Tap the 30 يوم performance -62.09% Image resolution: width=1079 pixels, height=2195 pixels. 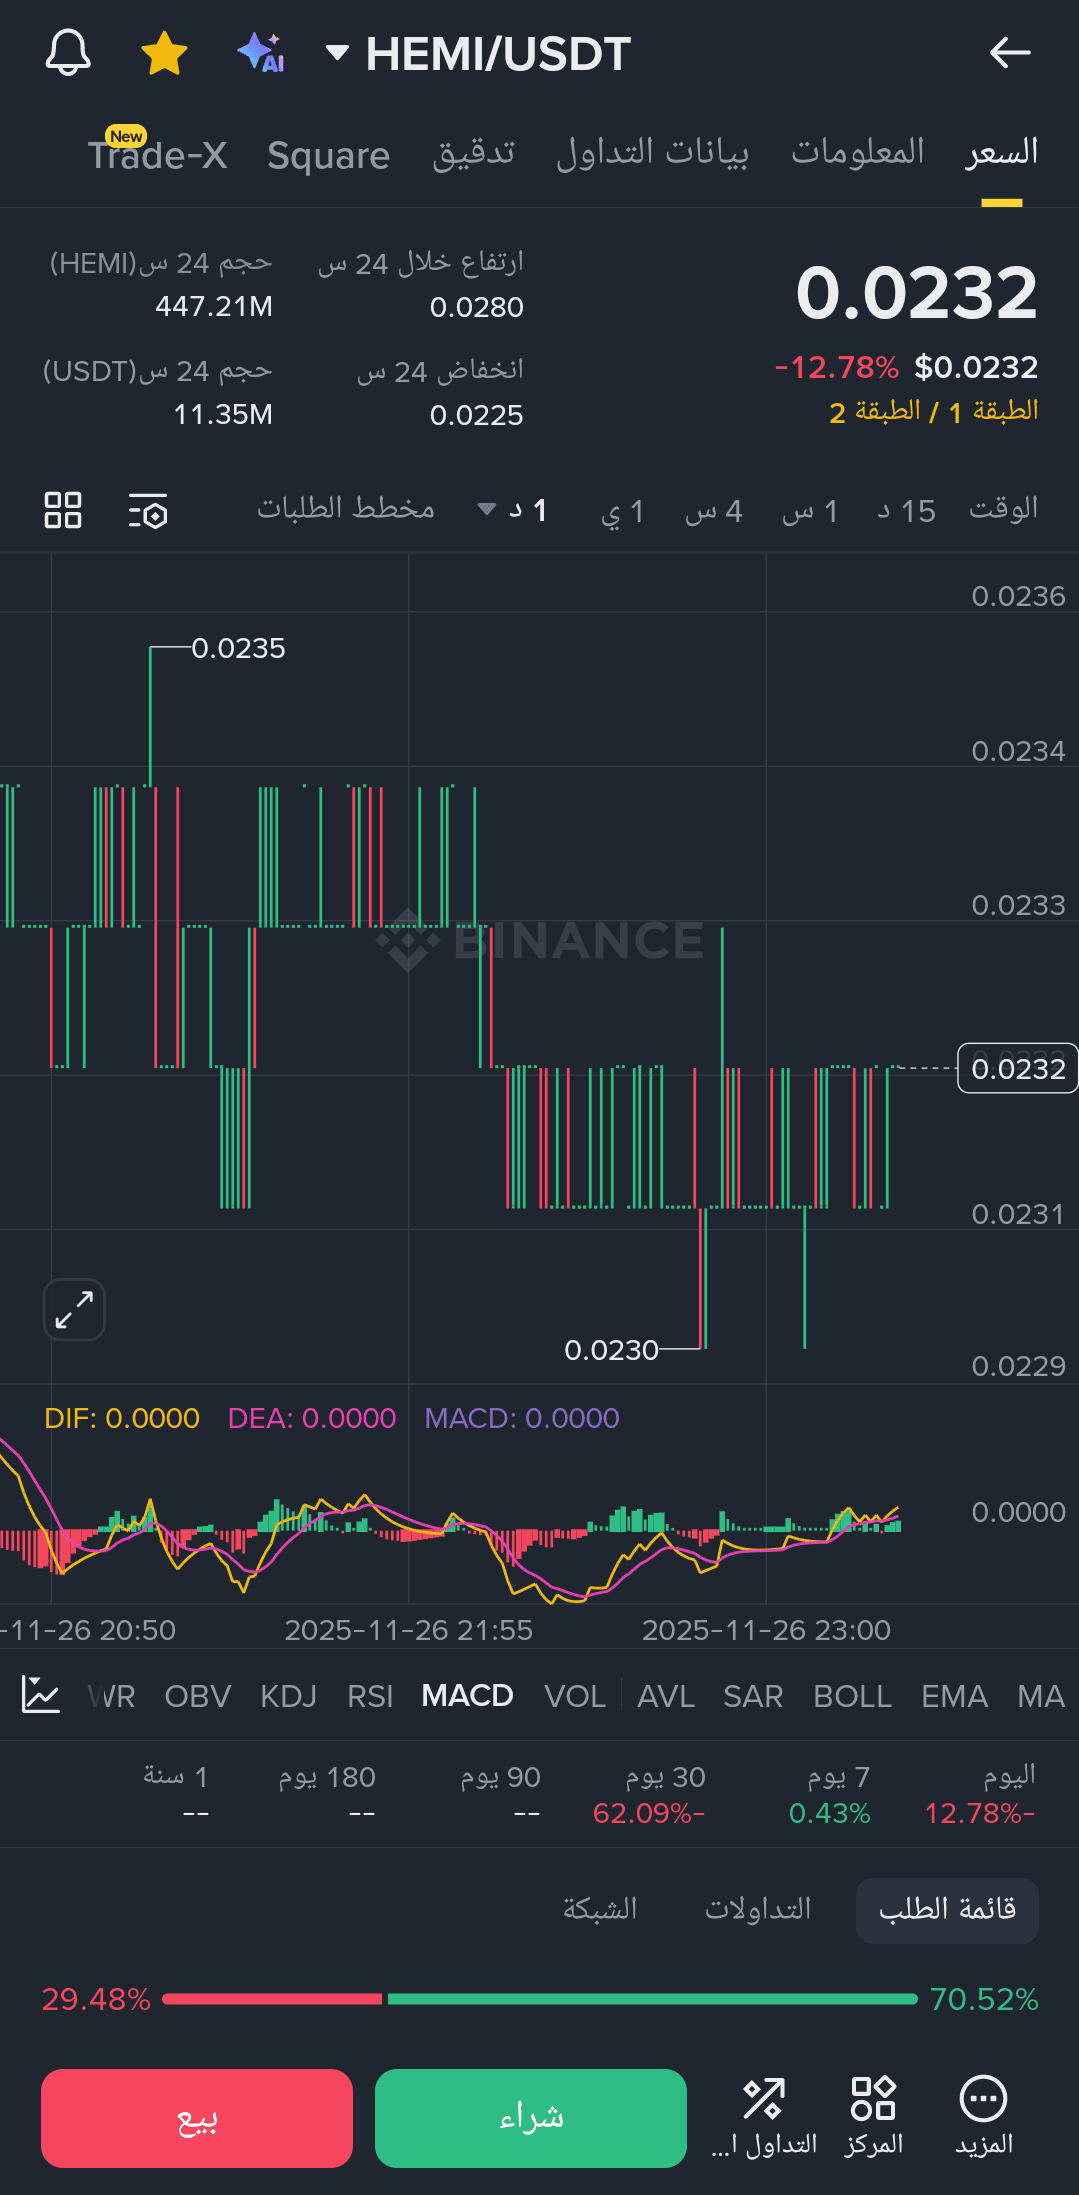pyautogui.click(x=649, y=1795)
